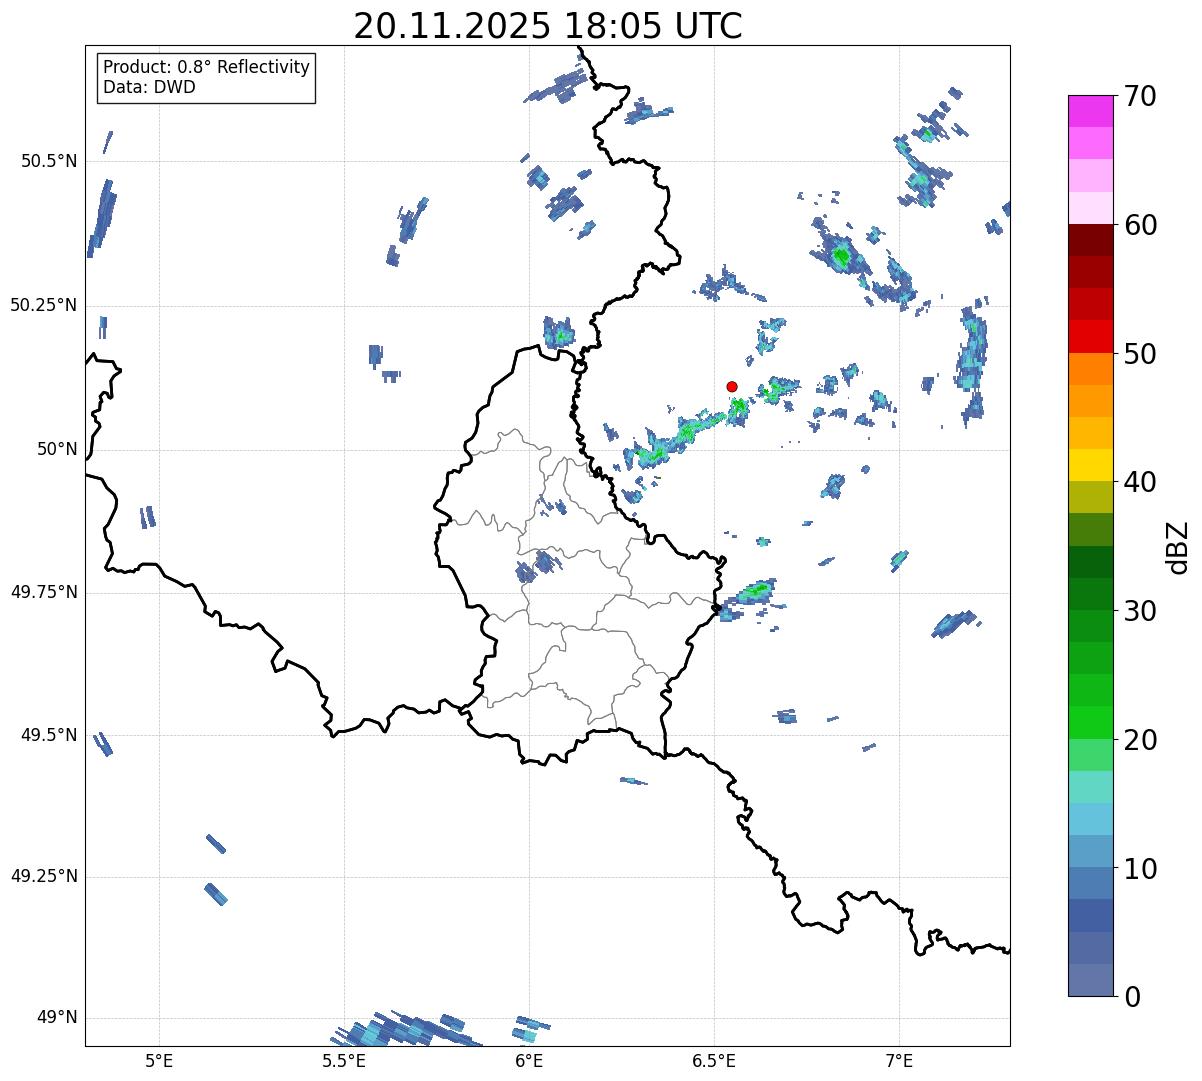Click the 49.25°N latitude label
The height and width of the screenshot is (1081, 1202).
[x=44, y=876]
